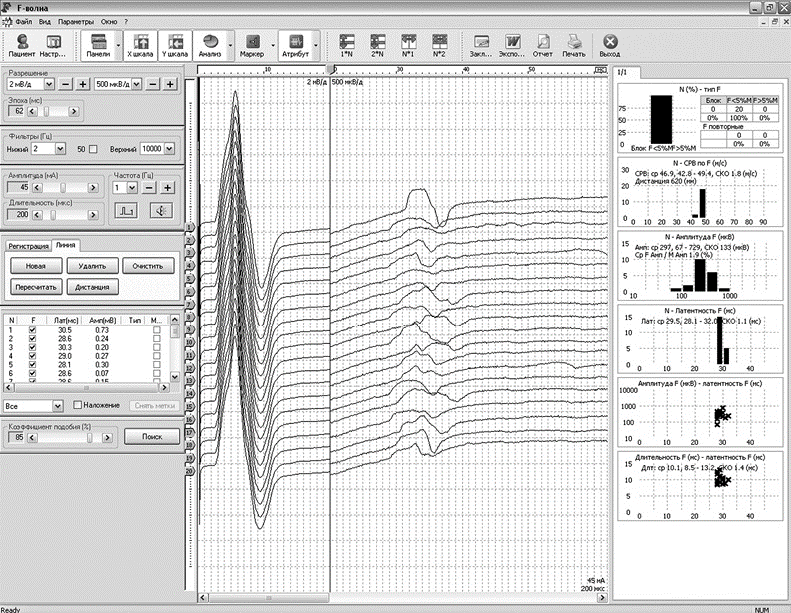Open the Файл menu
791x613 pixels.
24,22
